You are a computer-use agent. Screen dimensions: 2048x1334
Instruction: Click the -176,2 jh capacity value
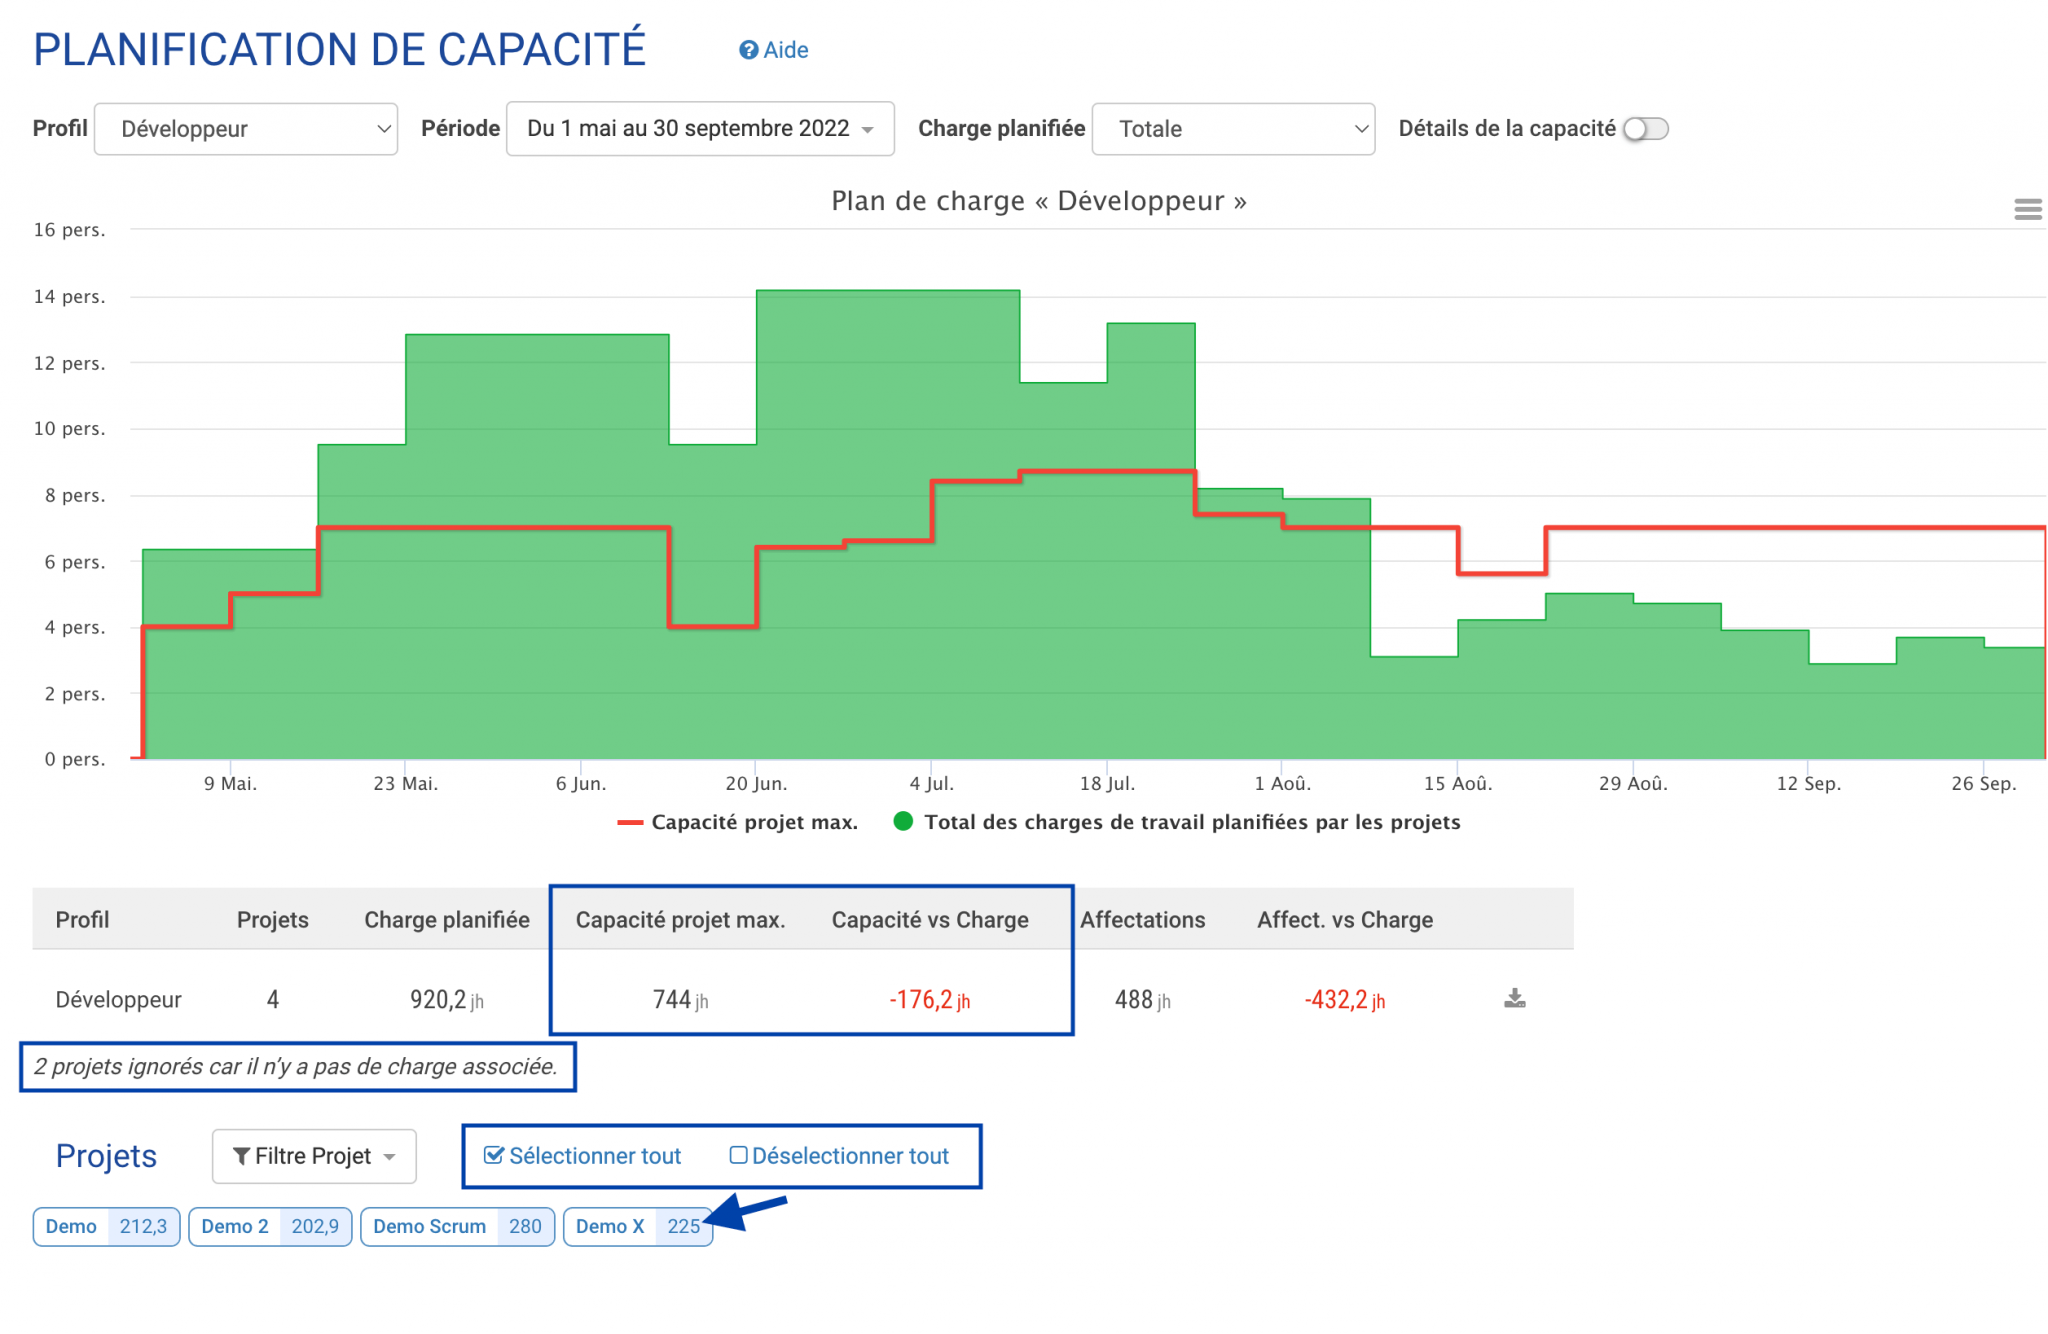(930, 1000)
